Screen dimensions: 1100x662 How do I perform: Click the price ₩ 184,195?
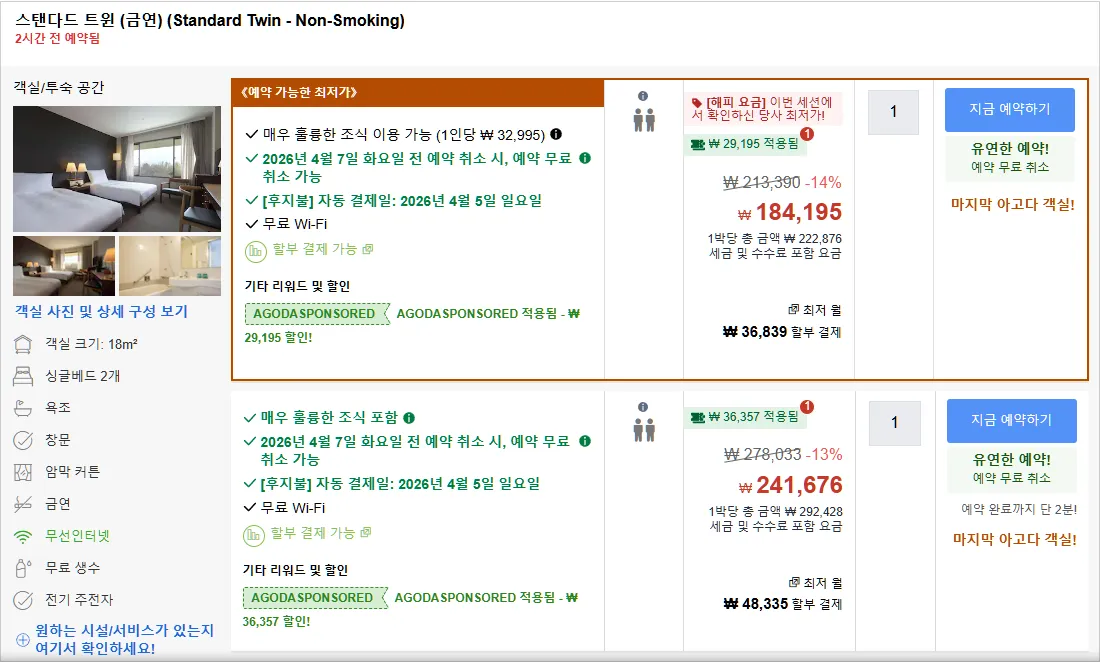click(789, 212)
